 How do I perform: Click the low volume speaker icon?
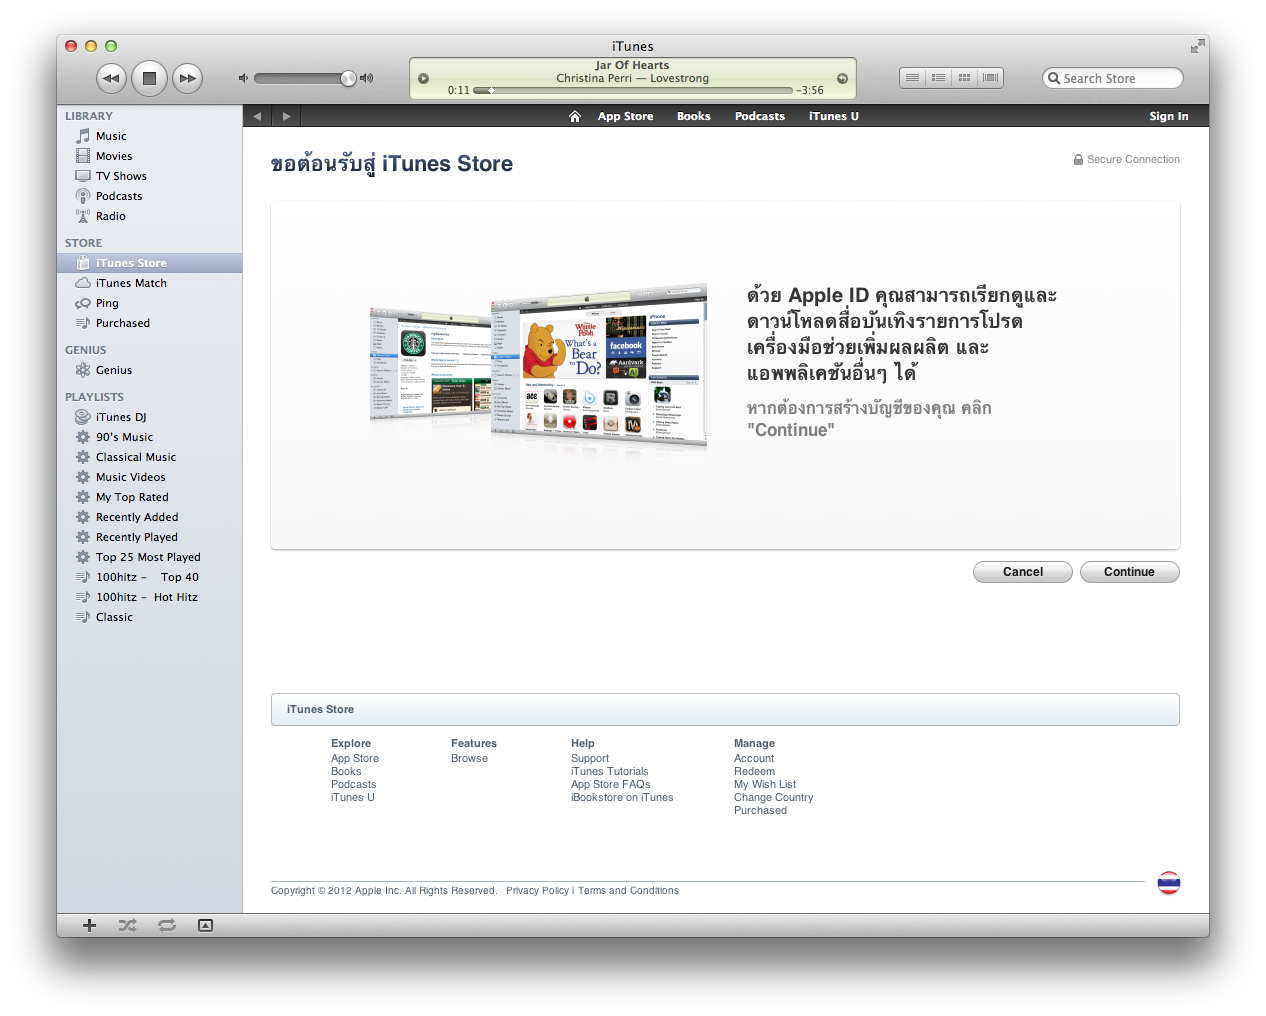click(243, 78)
